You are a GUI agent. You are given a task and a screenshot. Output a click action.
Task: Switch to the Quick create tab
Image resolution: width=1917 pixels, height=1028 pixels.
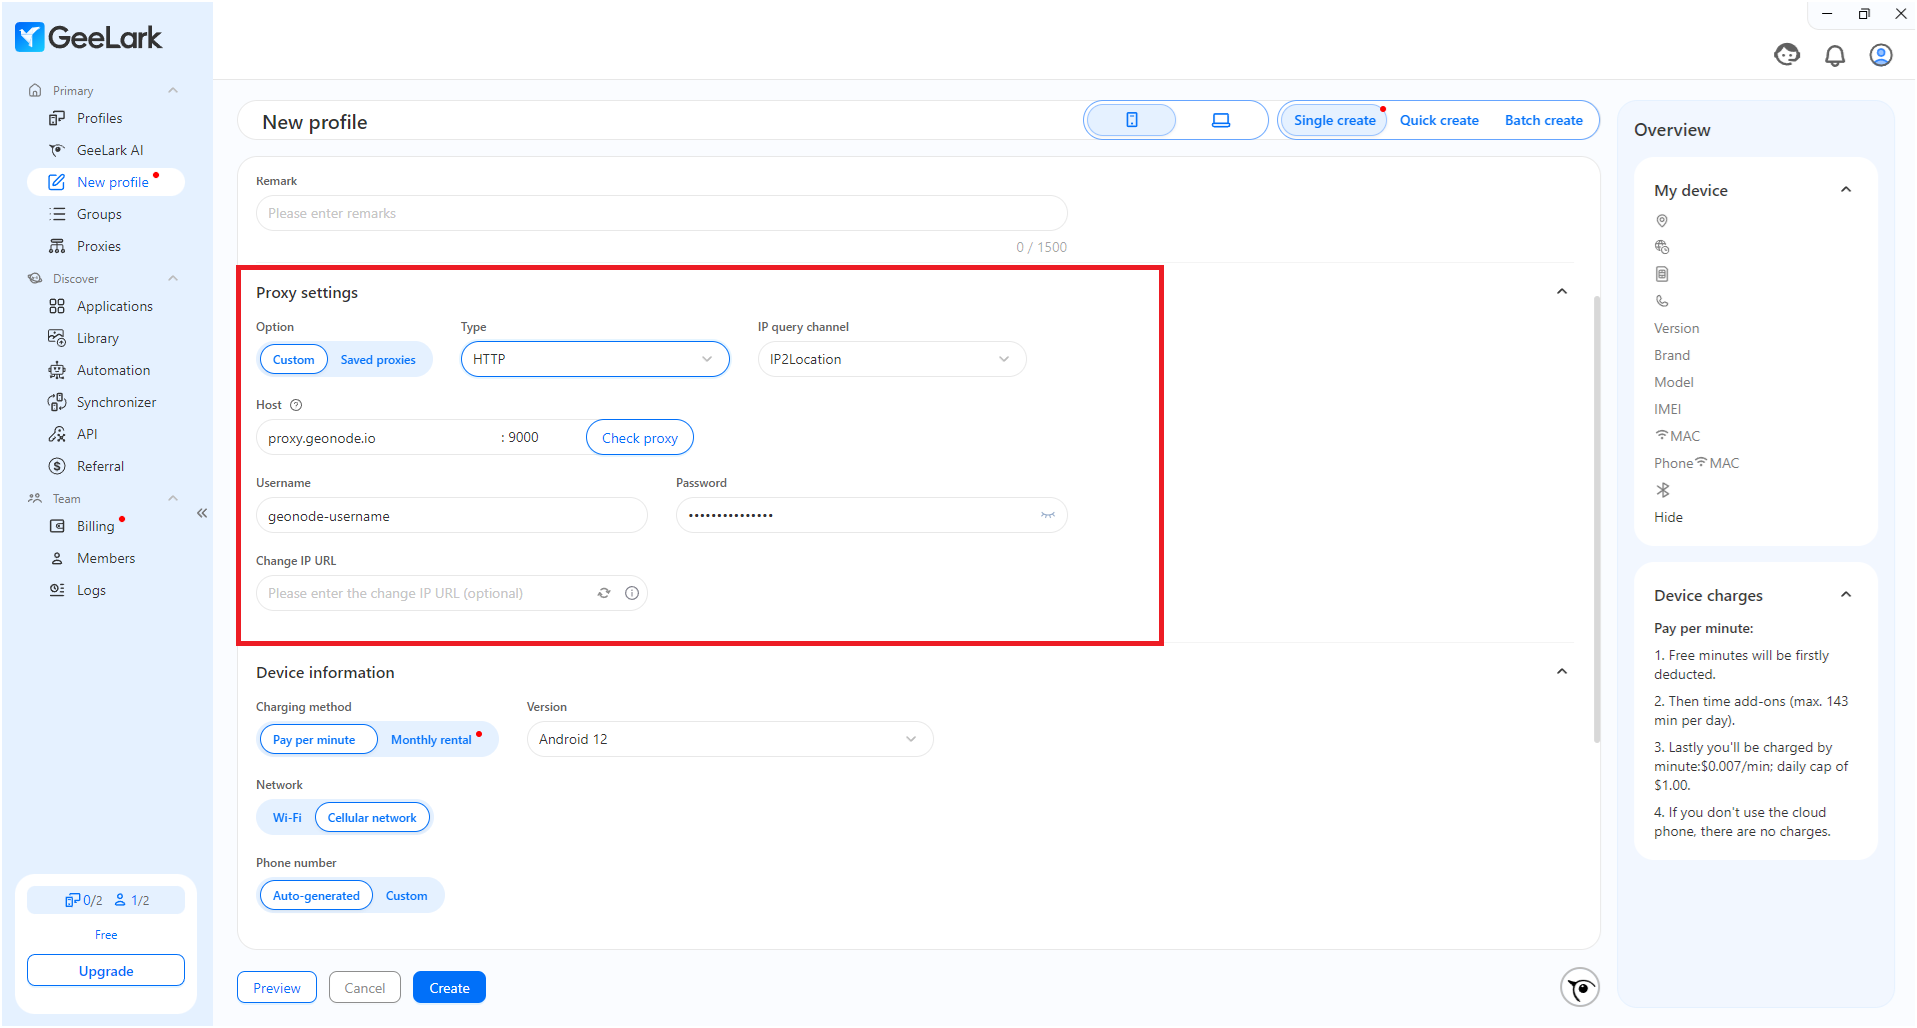click(x=1439, y=119)
